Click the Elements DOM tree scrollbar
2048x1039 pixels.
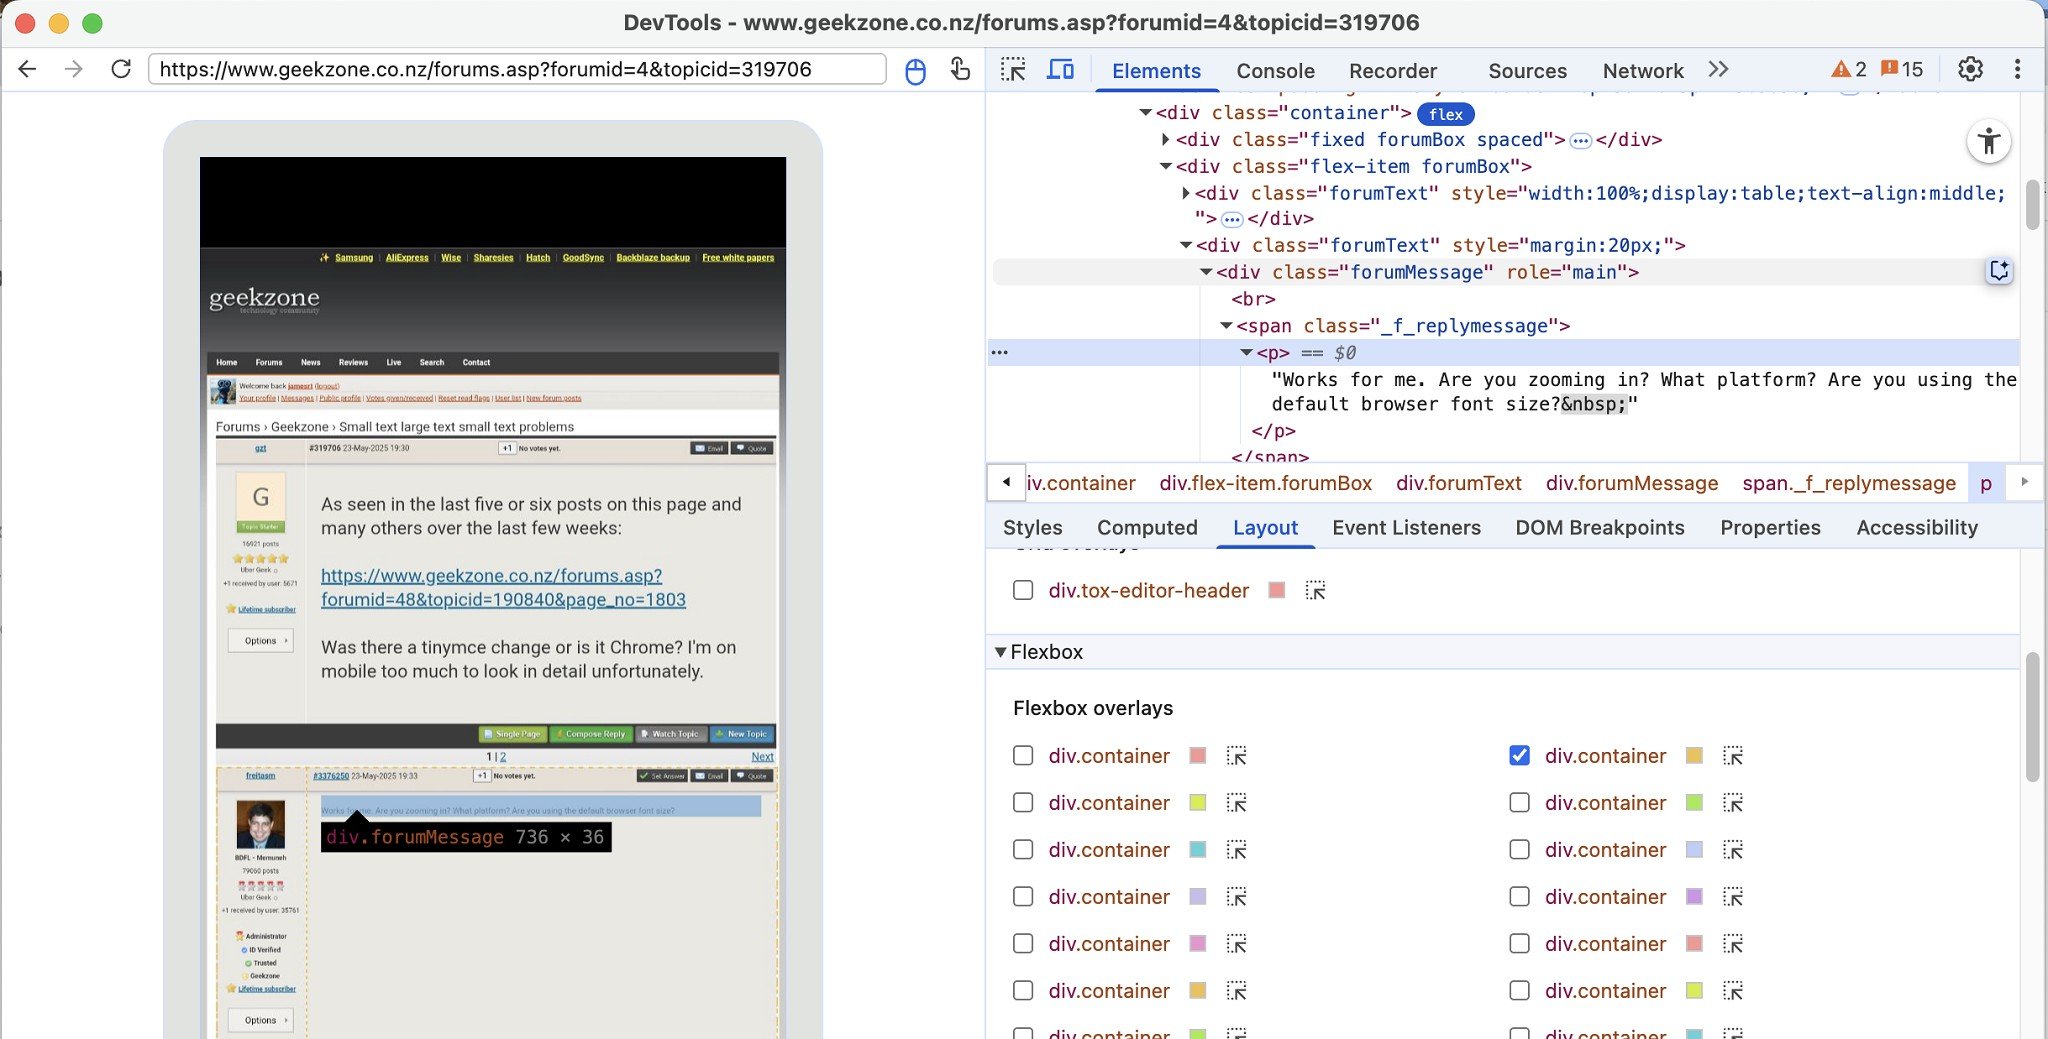pos(2032,205)
